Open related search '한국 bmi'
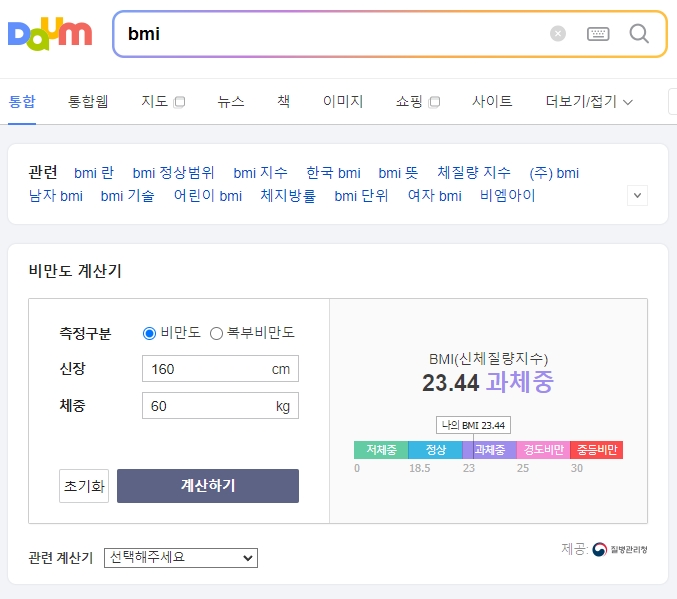677x599 pixels. (333, 173)
